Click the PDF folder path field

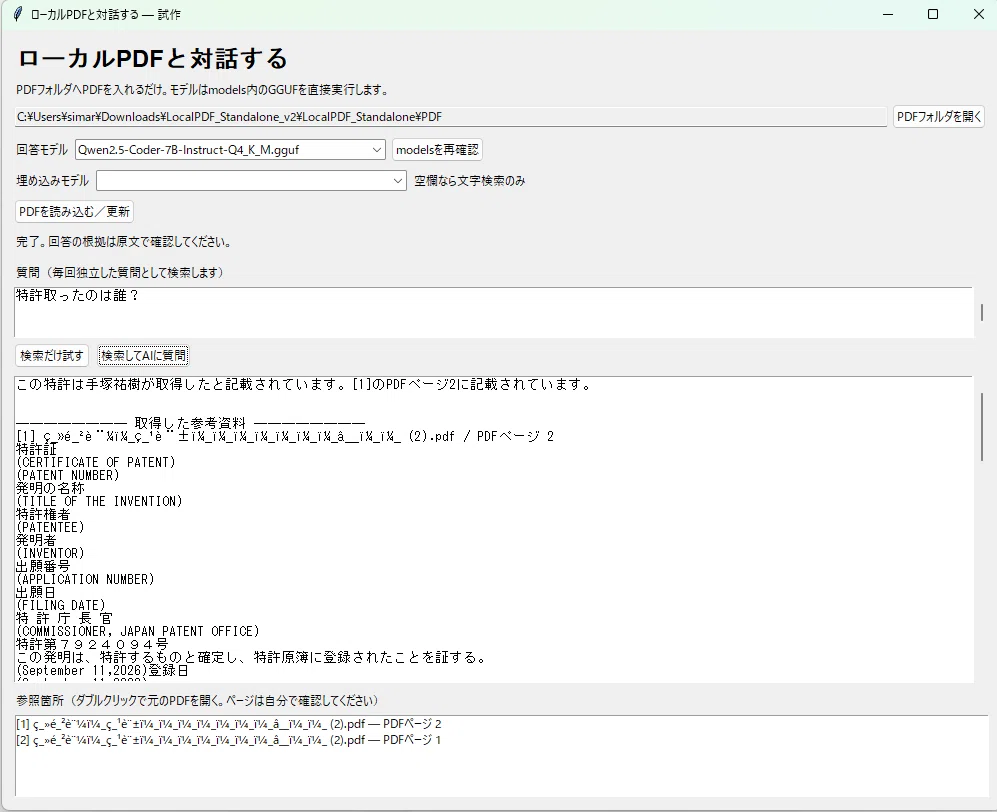coord(451,117)
